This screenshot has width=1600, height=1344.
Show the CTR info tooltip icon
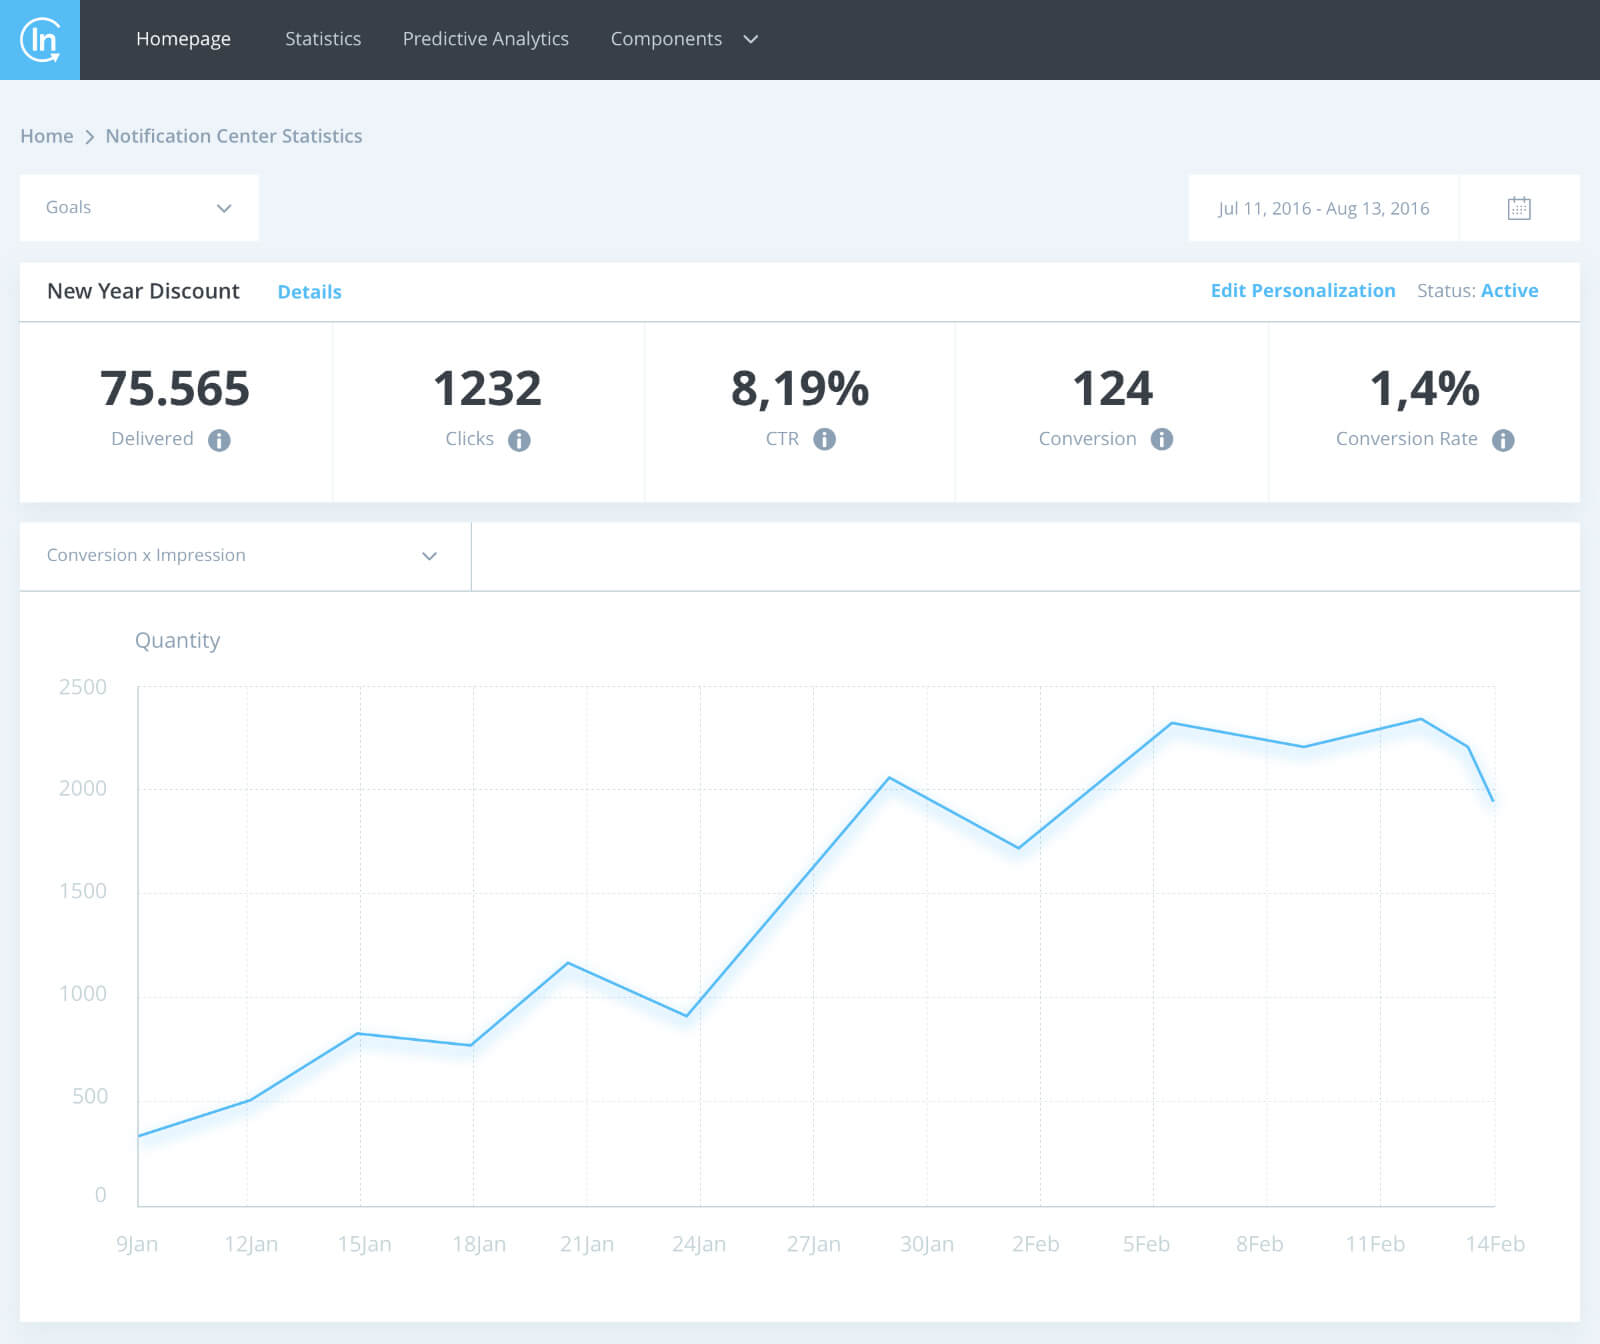pyautogui.click(x=824, y=439)
